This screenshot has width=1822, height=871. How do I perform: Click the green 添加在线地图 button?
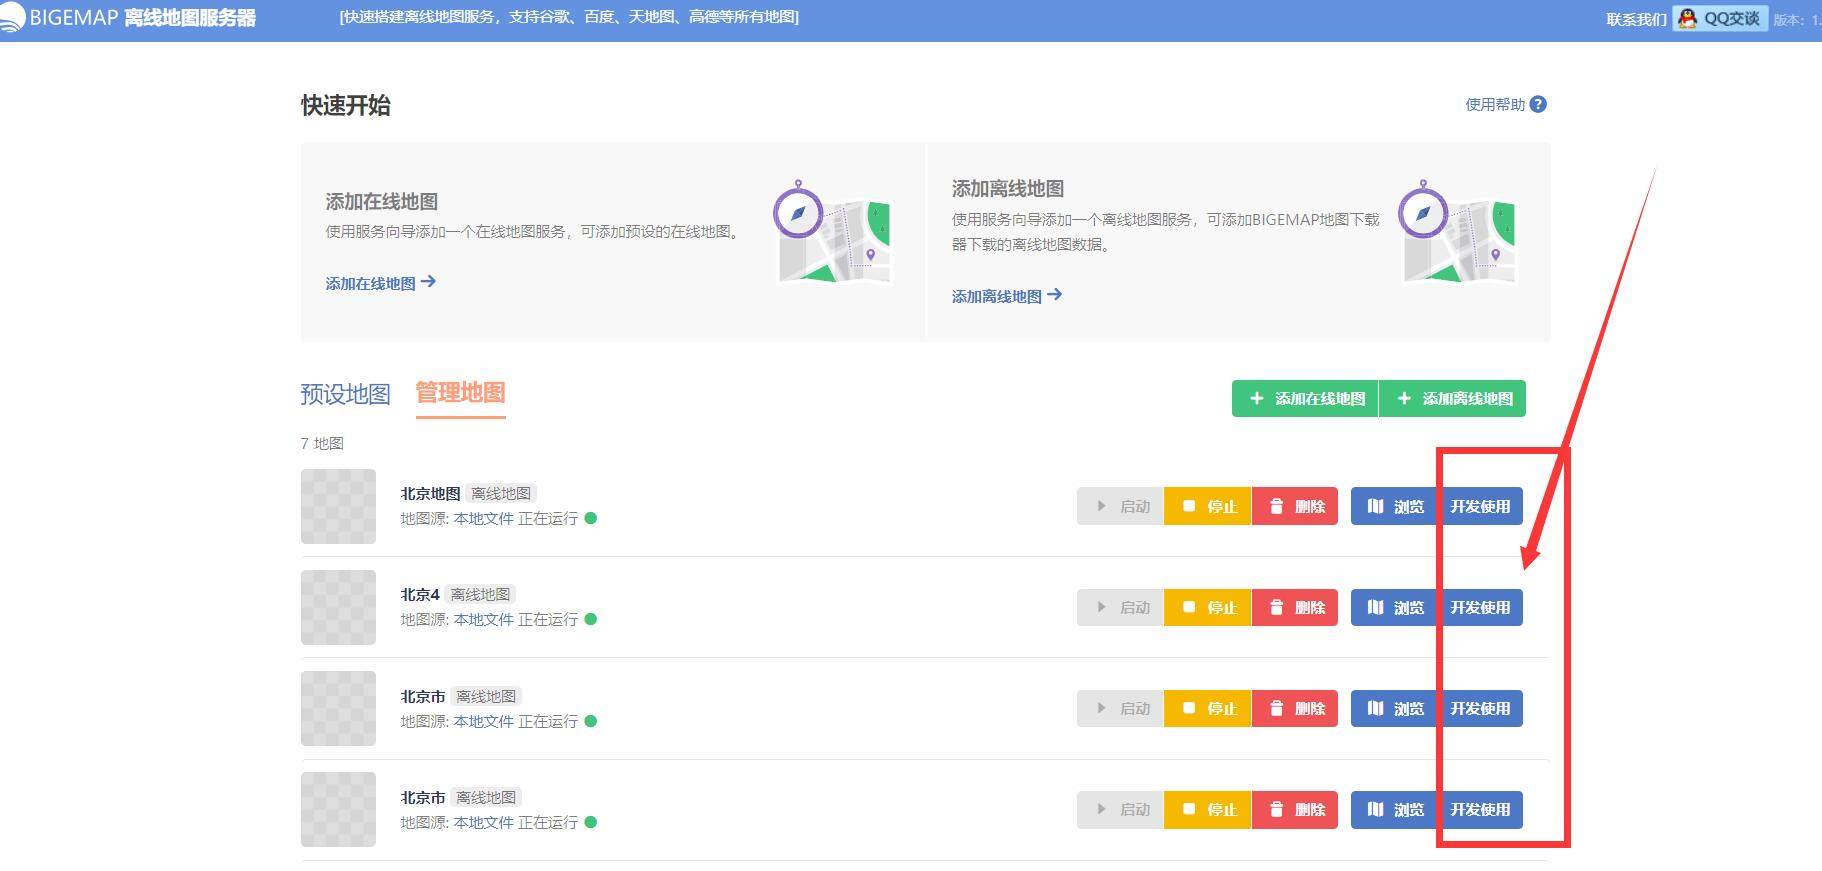(1305, 398)
